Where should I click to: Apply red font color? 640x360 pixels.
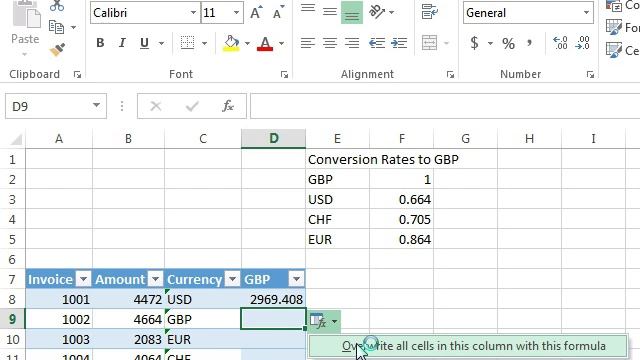pos(265,43)
